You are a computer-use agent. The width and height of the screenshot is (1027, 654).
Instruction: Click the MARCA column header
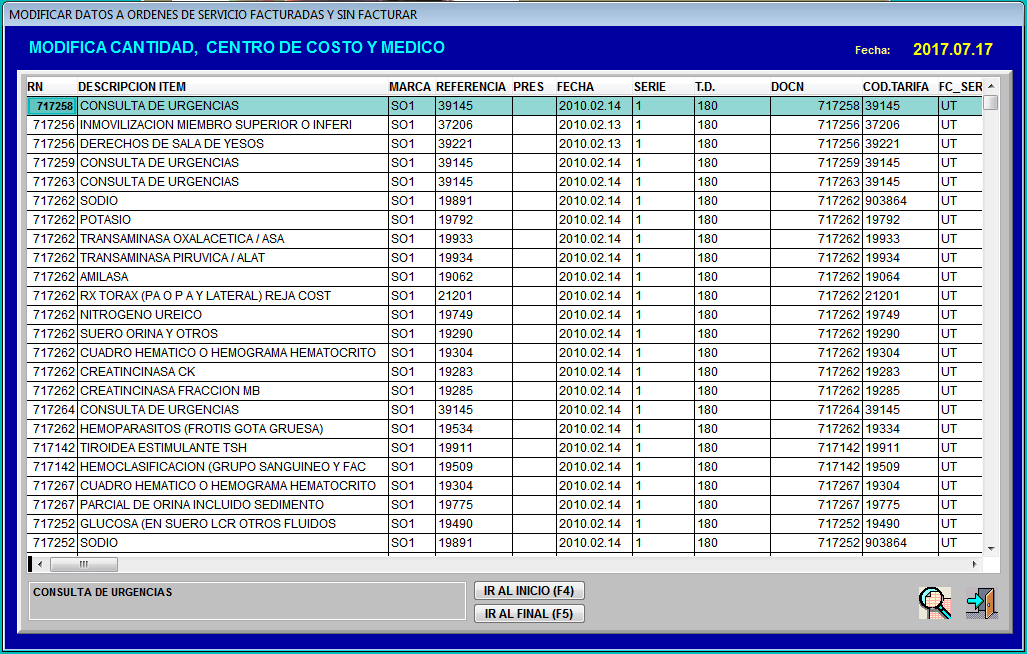[410, 86]
